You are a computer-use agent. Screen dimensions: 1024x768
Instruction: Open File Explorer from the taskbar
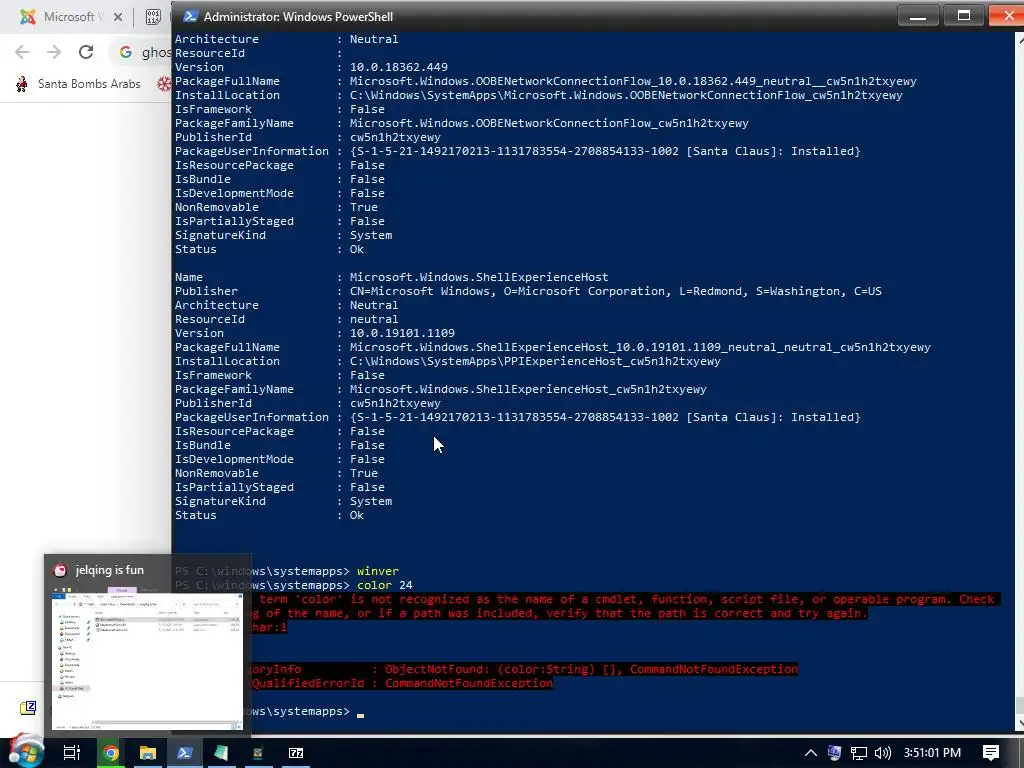pos(148,753)
